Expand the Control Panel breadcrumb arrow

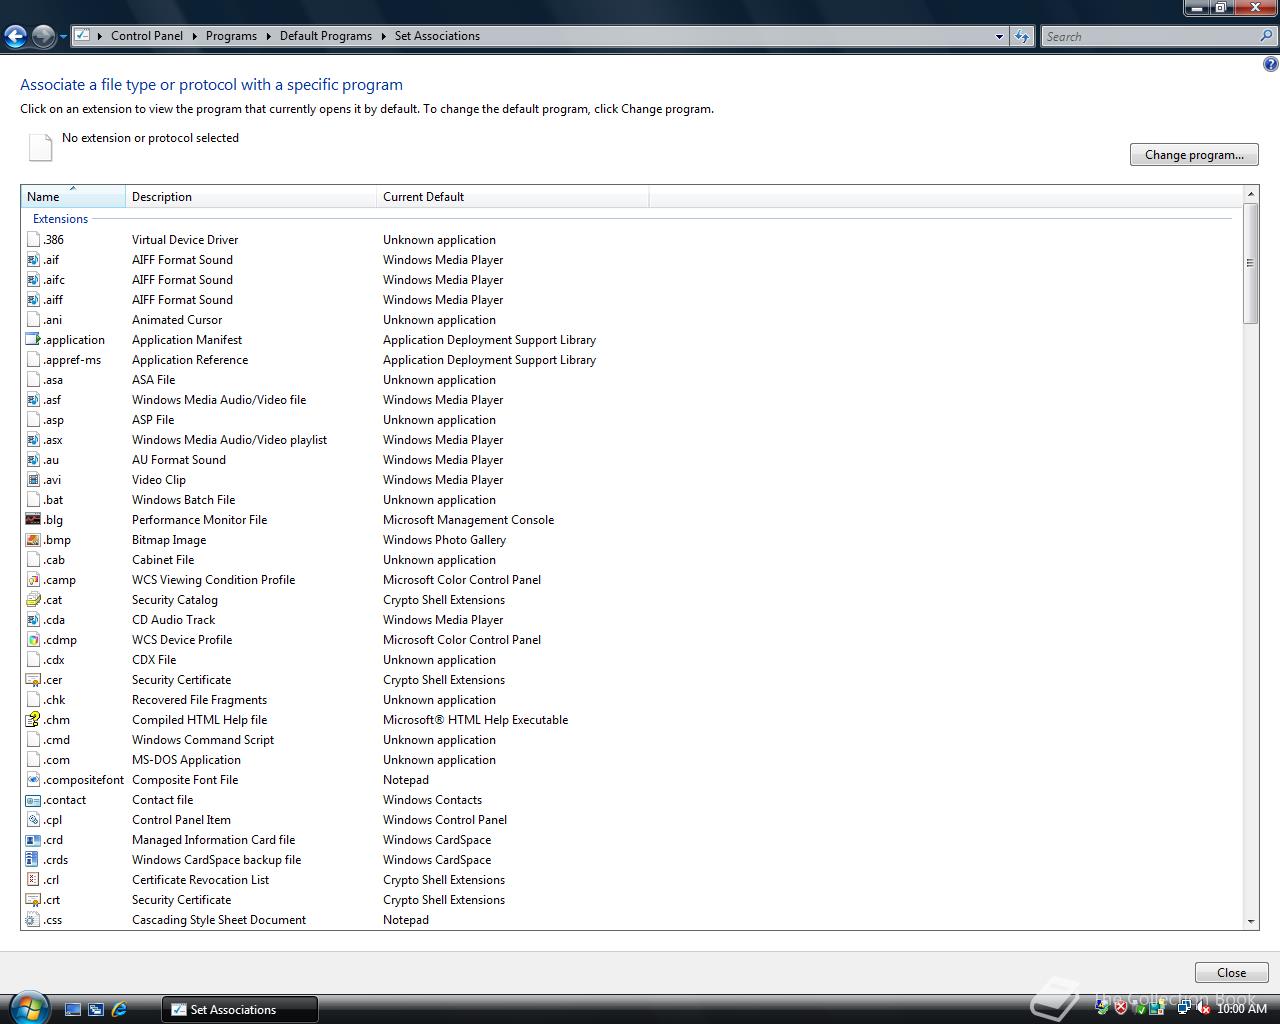click(x=194, y=36)
